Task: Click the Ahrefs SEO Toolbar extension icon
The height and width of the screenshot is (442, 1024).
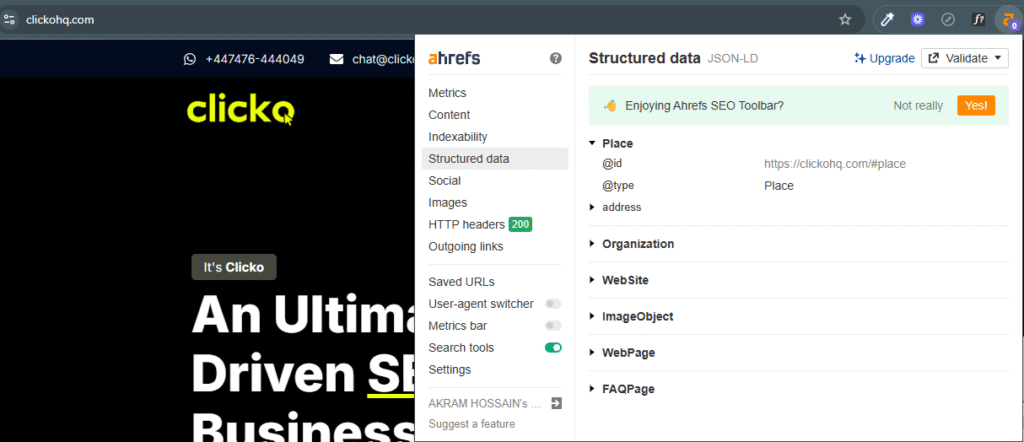Action: [x=1009, y=20]
